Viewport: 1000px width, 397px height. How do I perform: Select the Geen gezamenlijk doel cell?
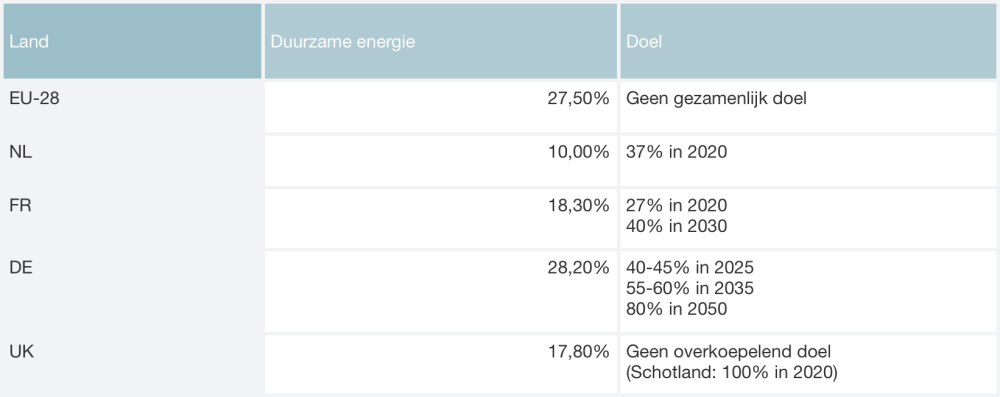pyautogui.click(x=807, y=107)
